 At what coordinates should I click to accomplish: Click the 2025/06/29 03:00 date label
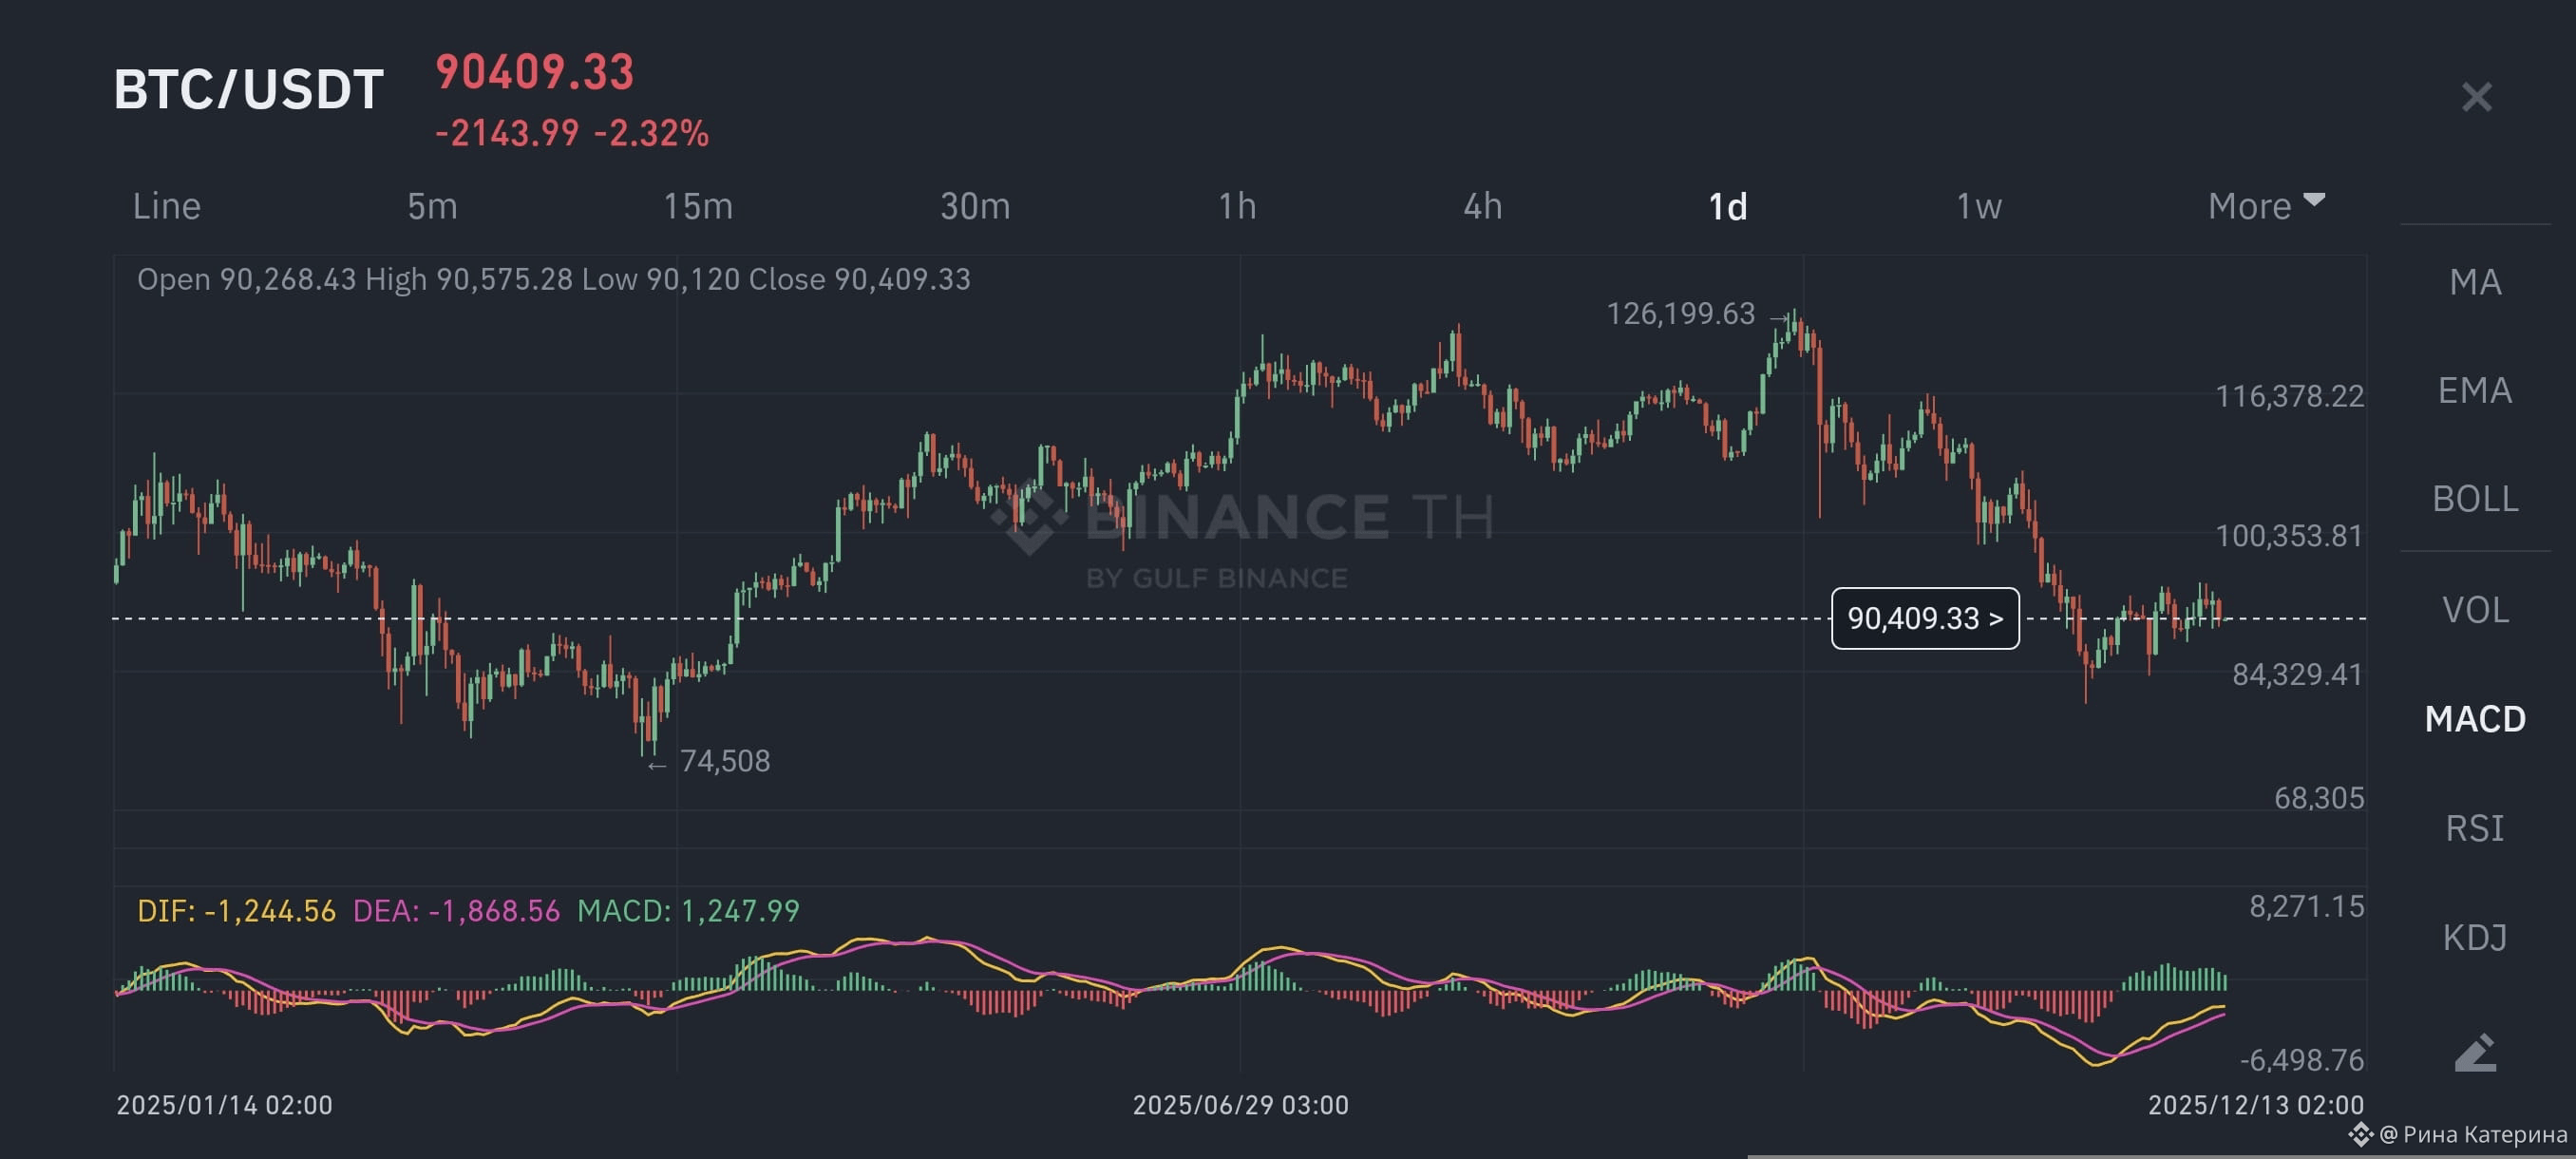(1240, 1105)
